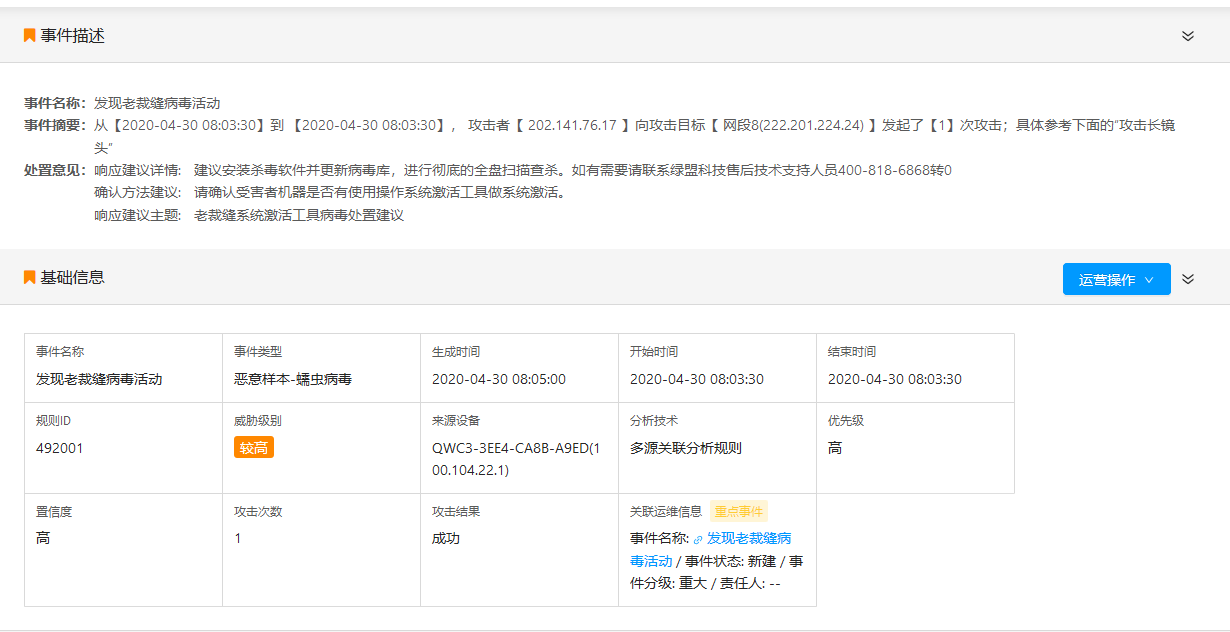The width and height of the screenshot is (1230, 632).
Task: Open the 运营操作 dropdown button
Action: [1116, 280]
